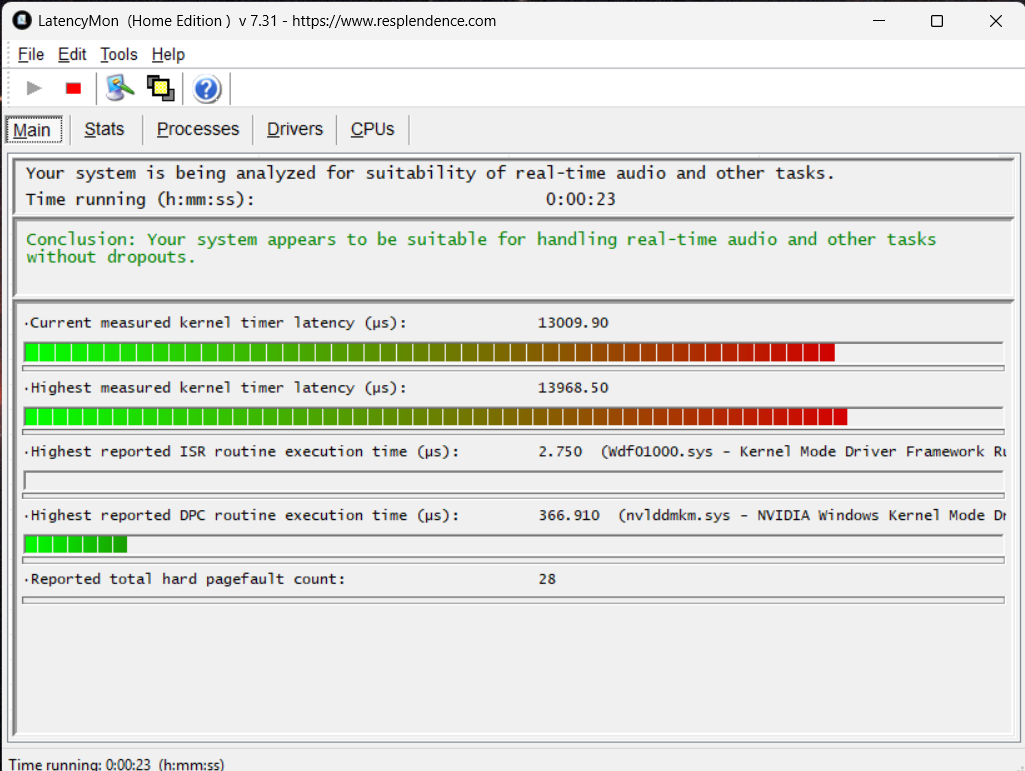
Task: Open the File menu
Action: point(31,54)
